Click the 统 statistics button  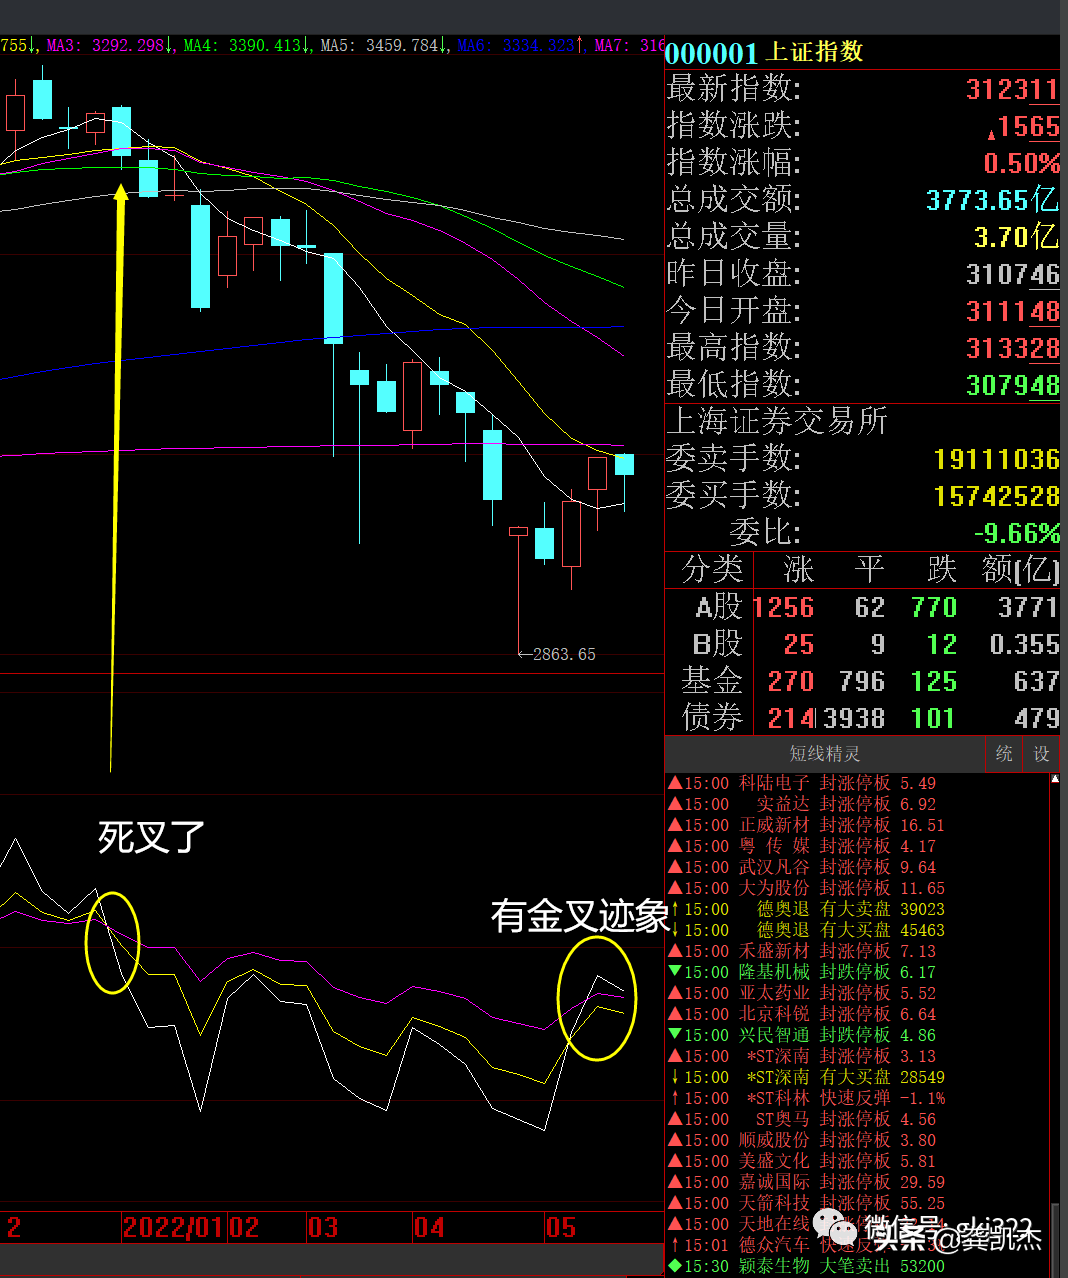pyautogui.click(x=1004, y=754)
